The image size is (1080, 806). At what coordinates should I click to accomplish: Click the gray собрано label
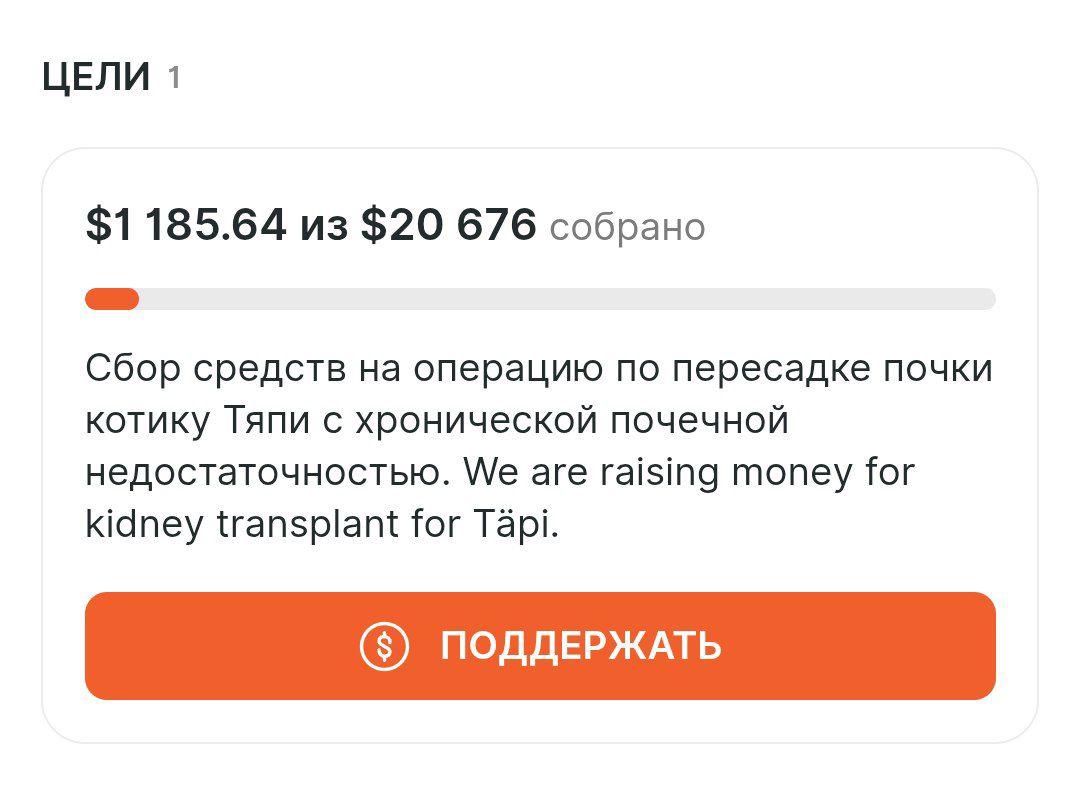[627, 227]
